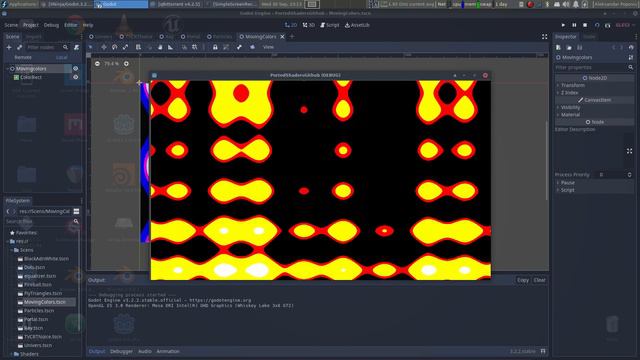Image resolution: width=640 pixels, height=360 pixels.
Task: Collapse the Scens folder in FileSystem
Action: [x=11, y=250]
